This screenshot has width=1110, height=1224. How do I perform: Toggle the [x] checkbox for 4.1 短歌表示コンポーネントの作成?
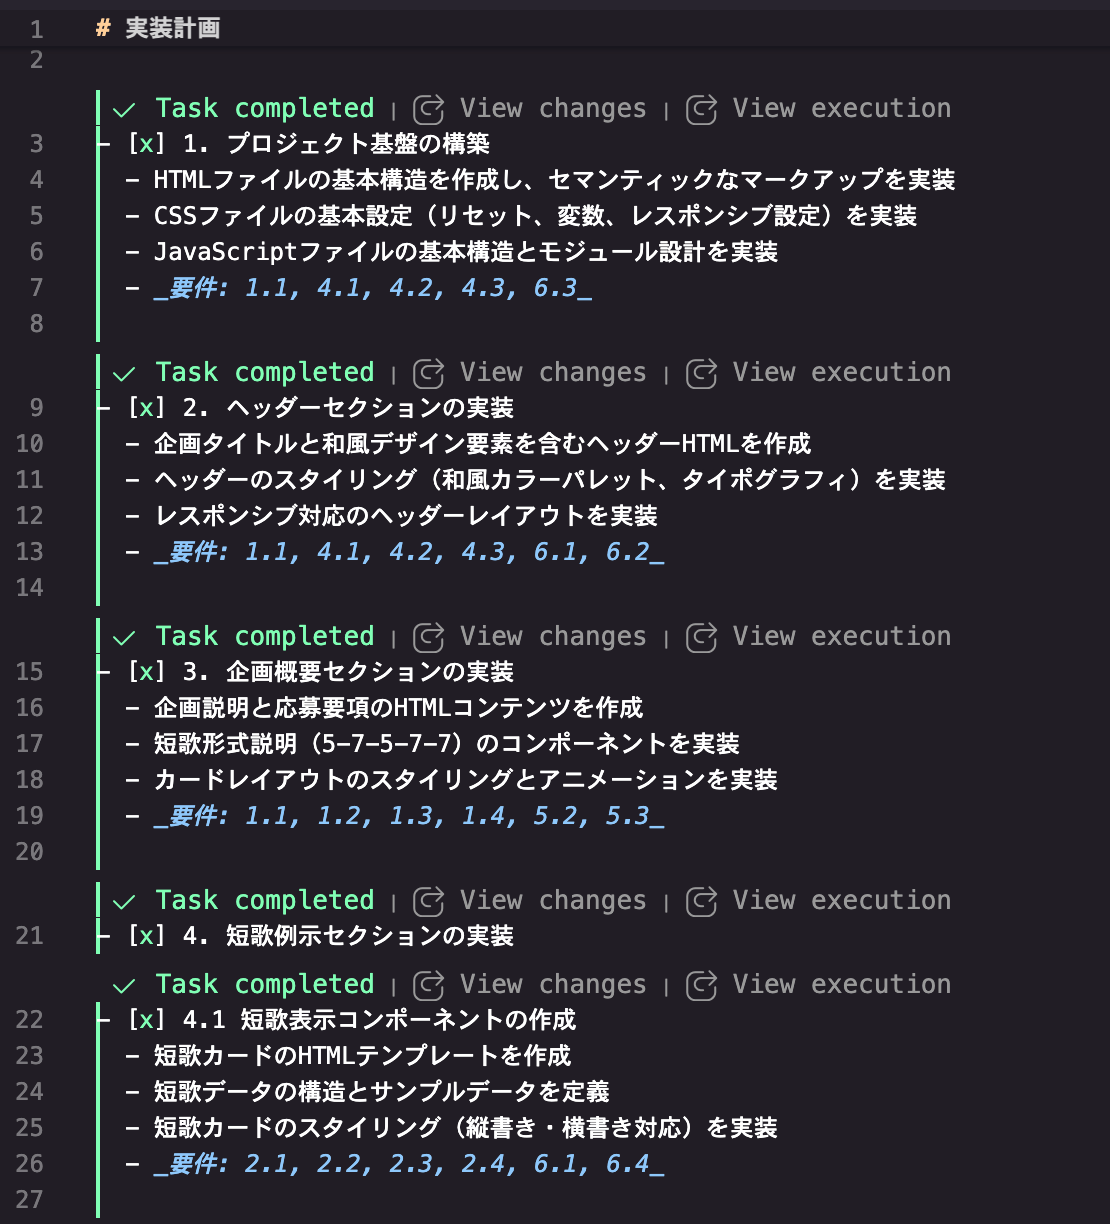click(x=147, y=1020)
